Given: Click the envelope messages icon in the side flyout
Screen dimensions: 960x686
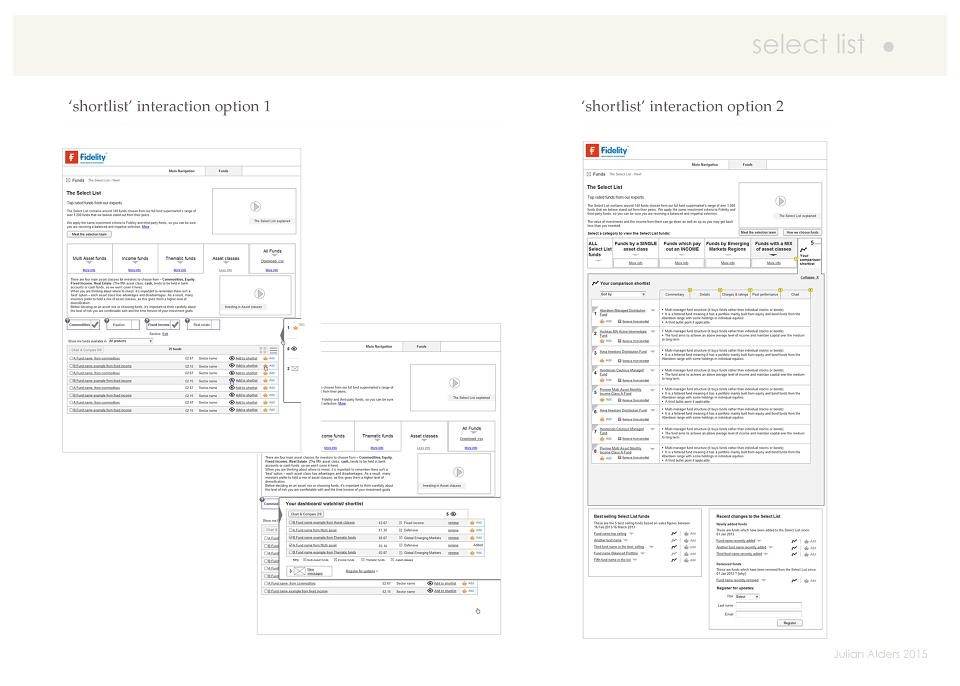Looking at the screenshot, I should (294, 369).
